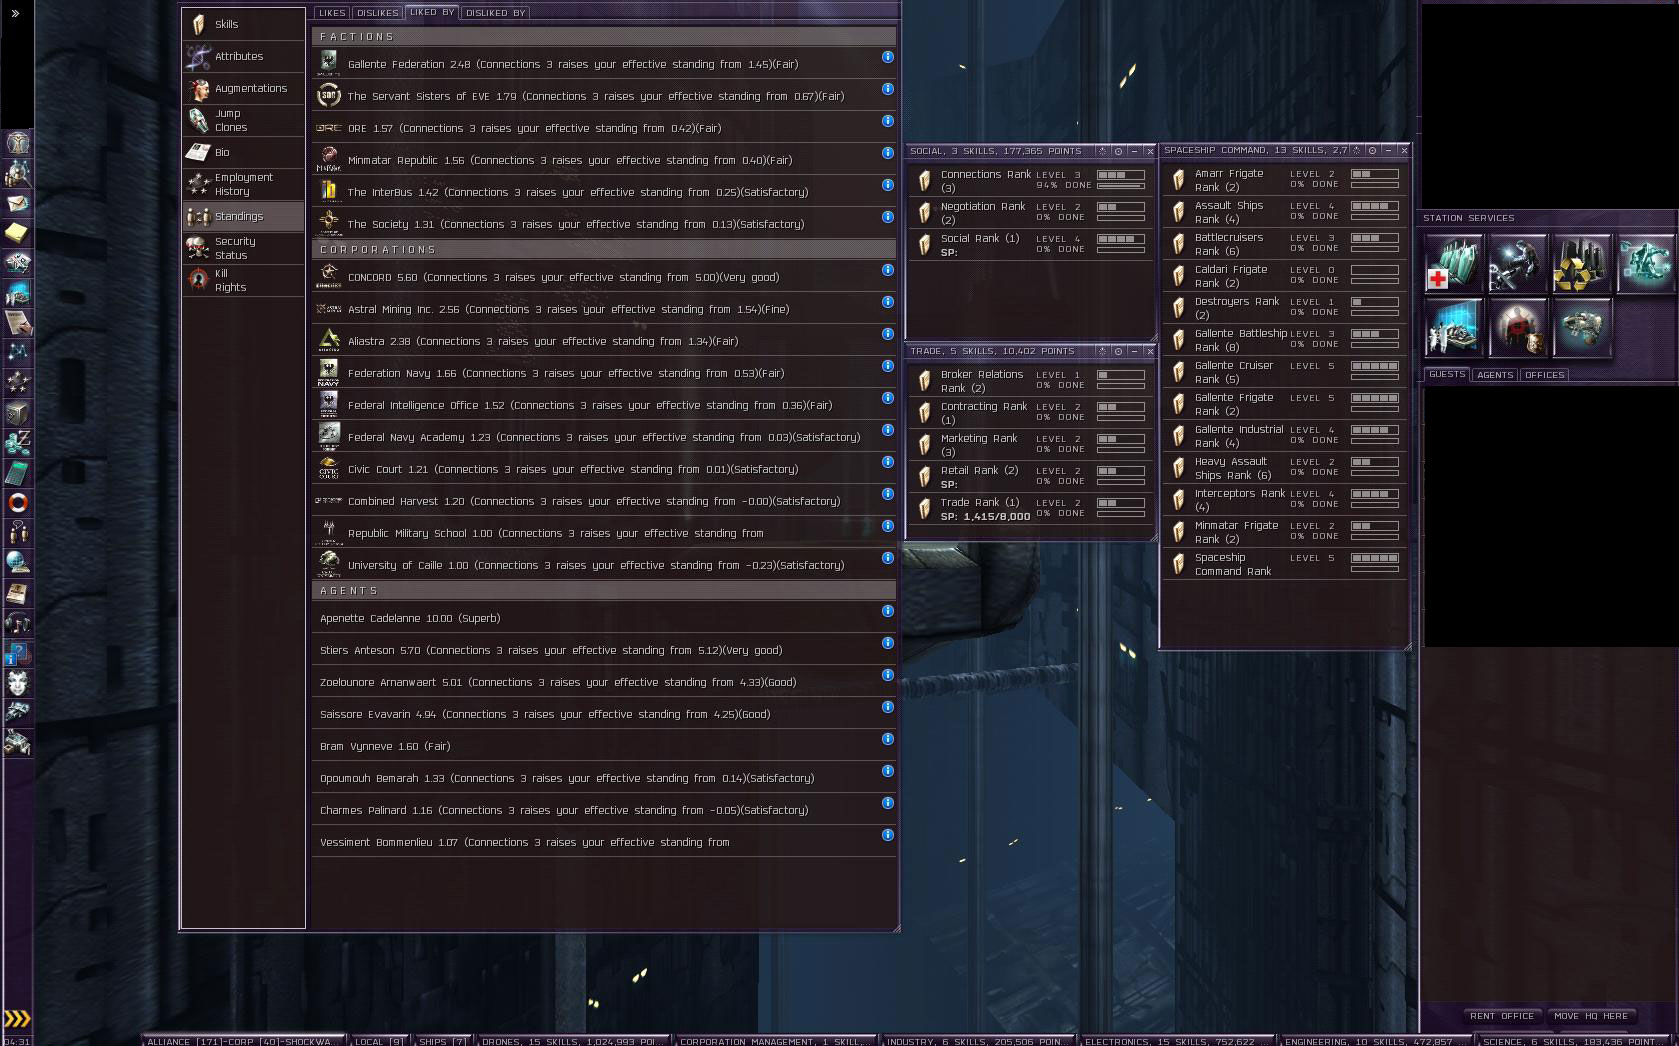Select the Disliked By tab
The image size is (1679, 1046).
pyautogui.click(x=495, y=13)
